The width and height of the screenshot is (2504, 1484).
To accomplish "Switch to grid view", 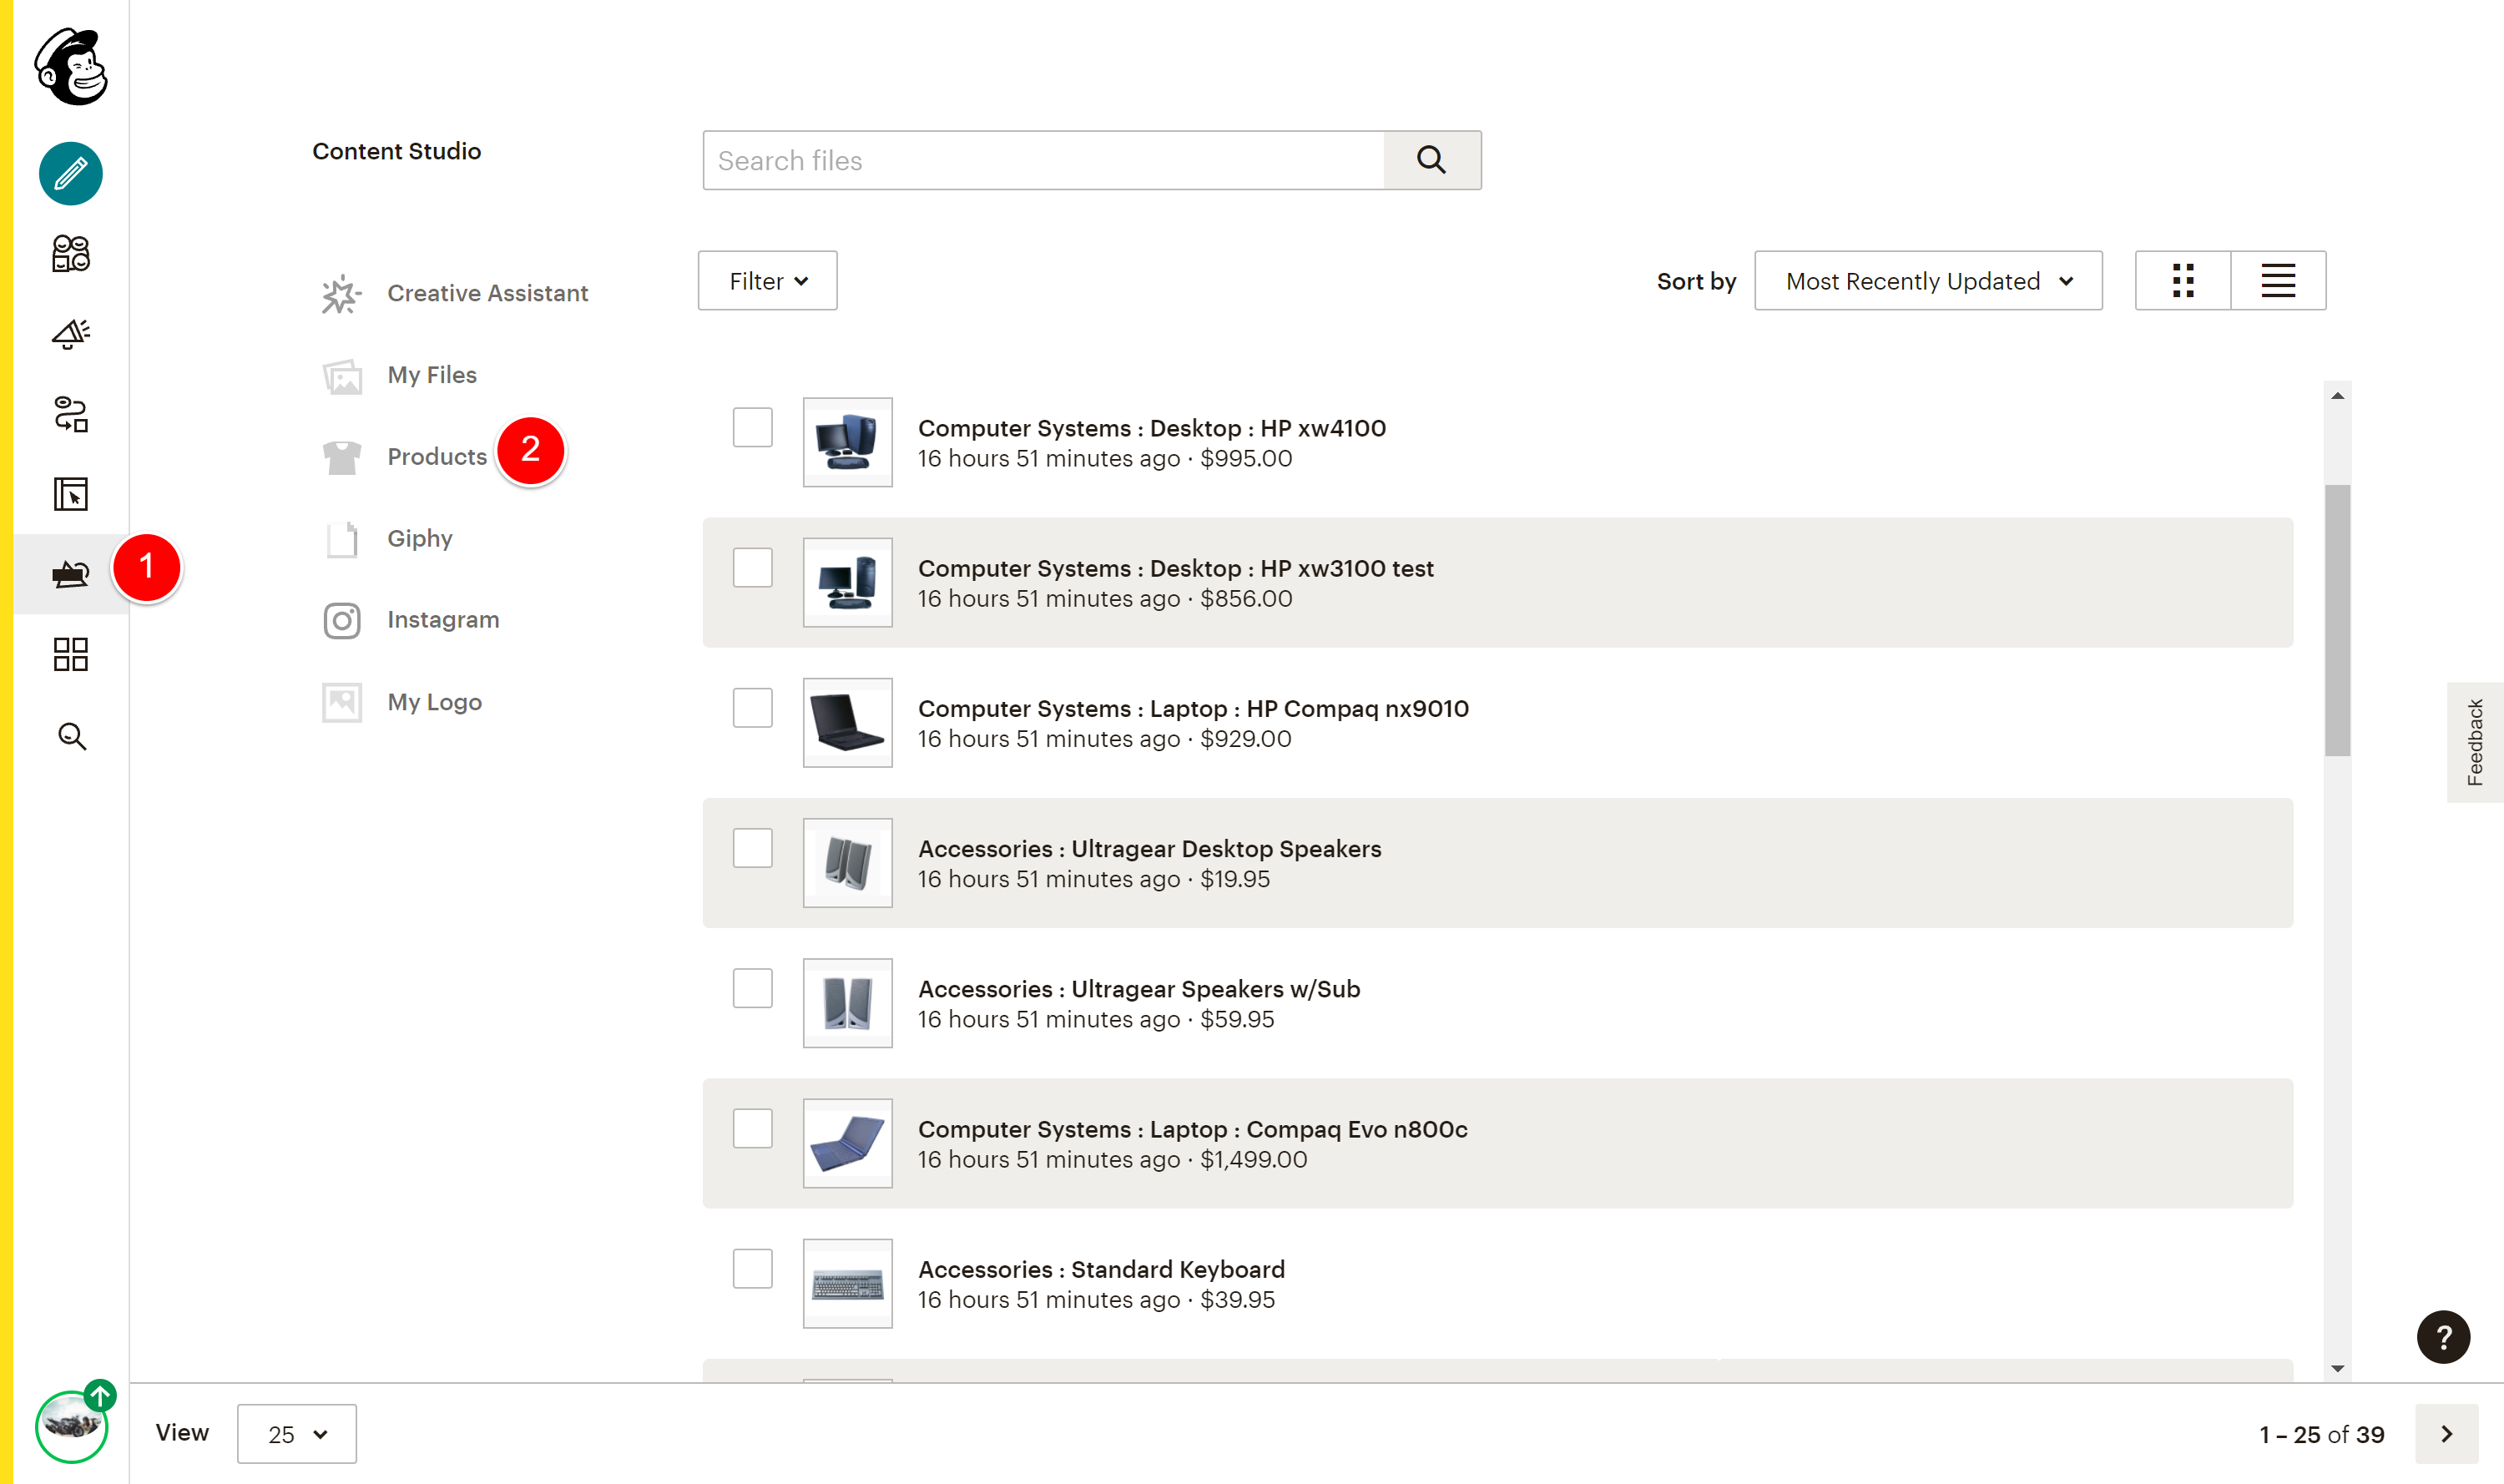I will 2183,281.
